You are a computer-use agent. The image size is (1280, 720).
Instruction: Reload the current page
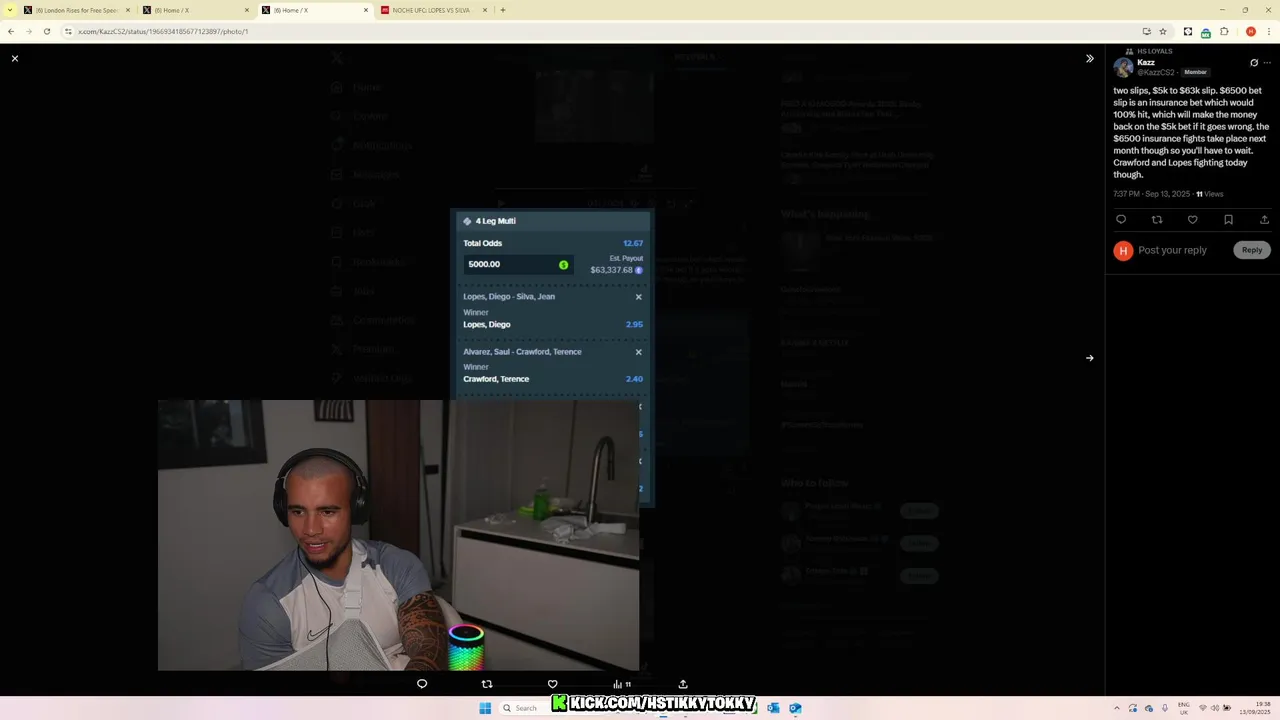tap(47, 31)
